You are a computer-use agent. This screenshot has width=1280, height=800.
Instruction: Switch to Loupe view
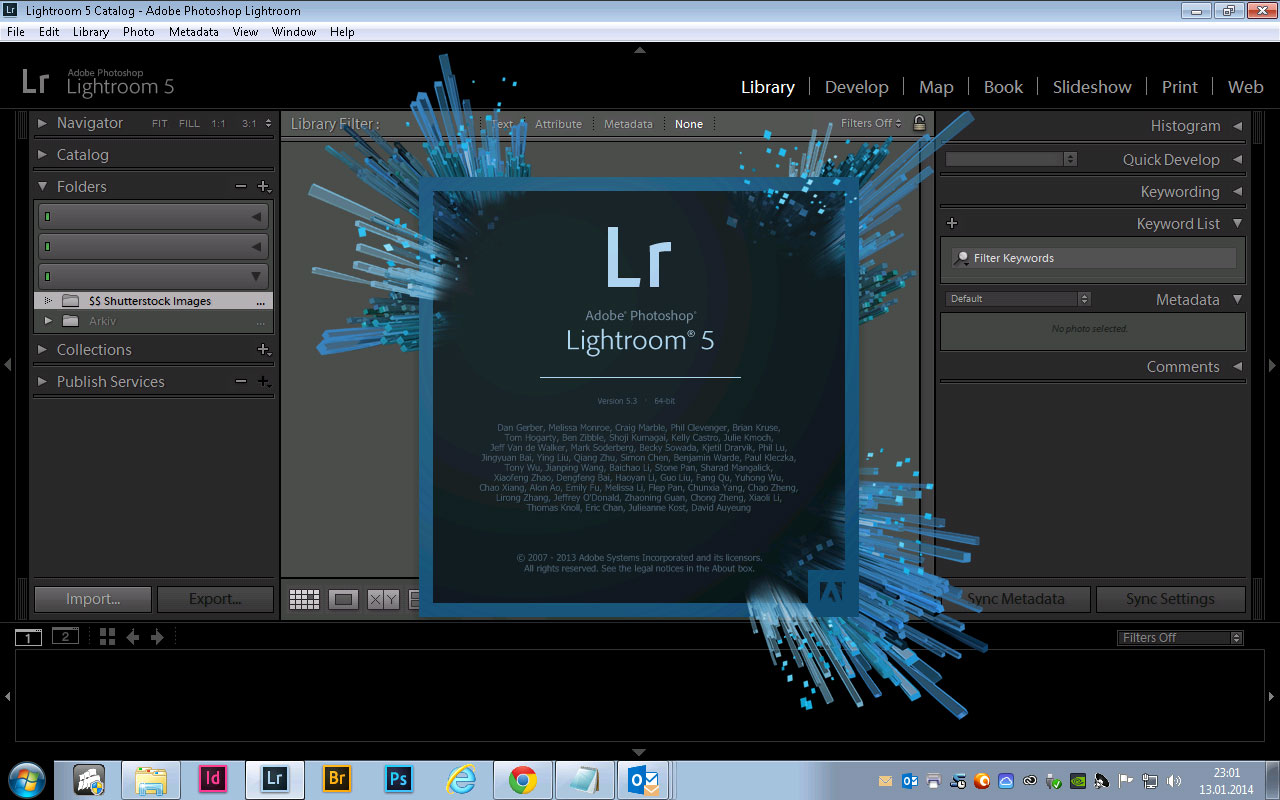click(343, 599)
